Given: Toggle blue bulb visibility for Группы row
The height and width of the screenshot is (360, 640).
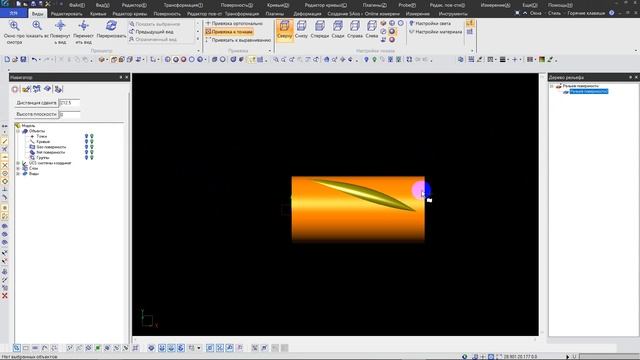Looking at the screenshot, I should pos(86,158).
